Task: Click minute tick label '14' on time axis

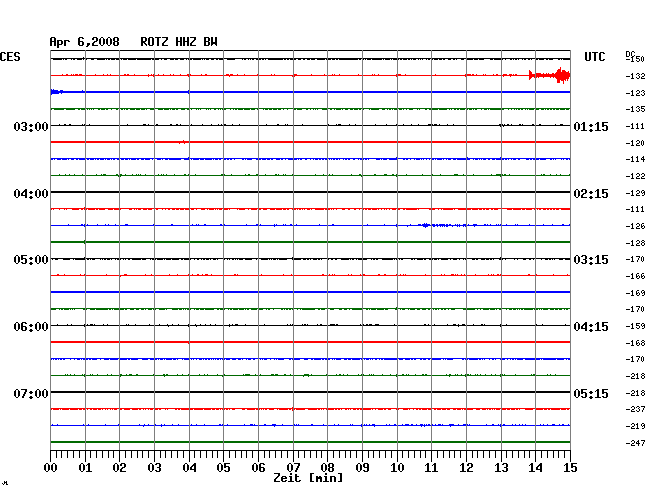Action: [535, 468]
